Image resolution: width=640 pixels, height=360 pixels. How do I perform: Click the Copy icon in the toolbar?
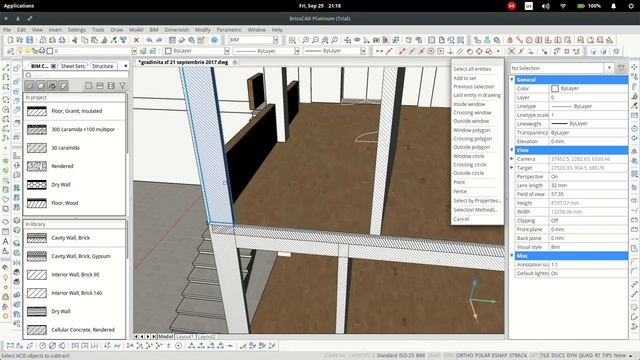(84, 40)
